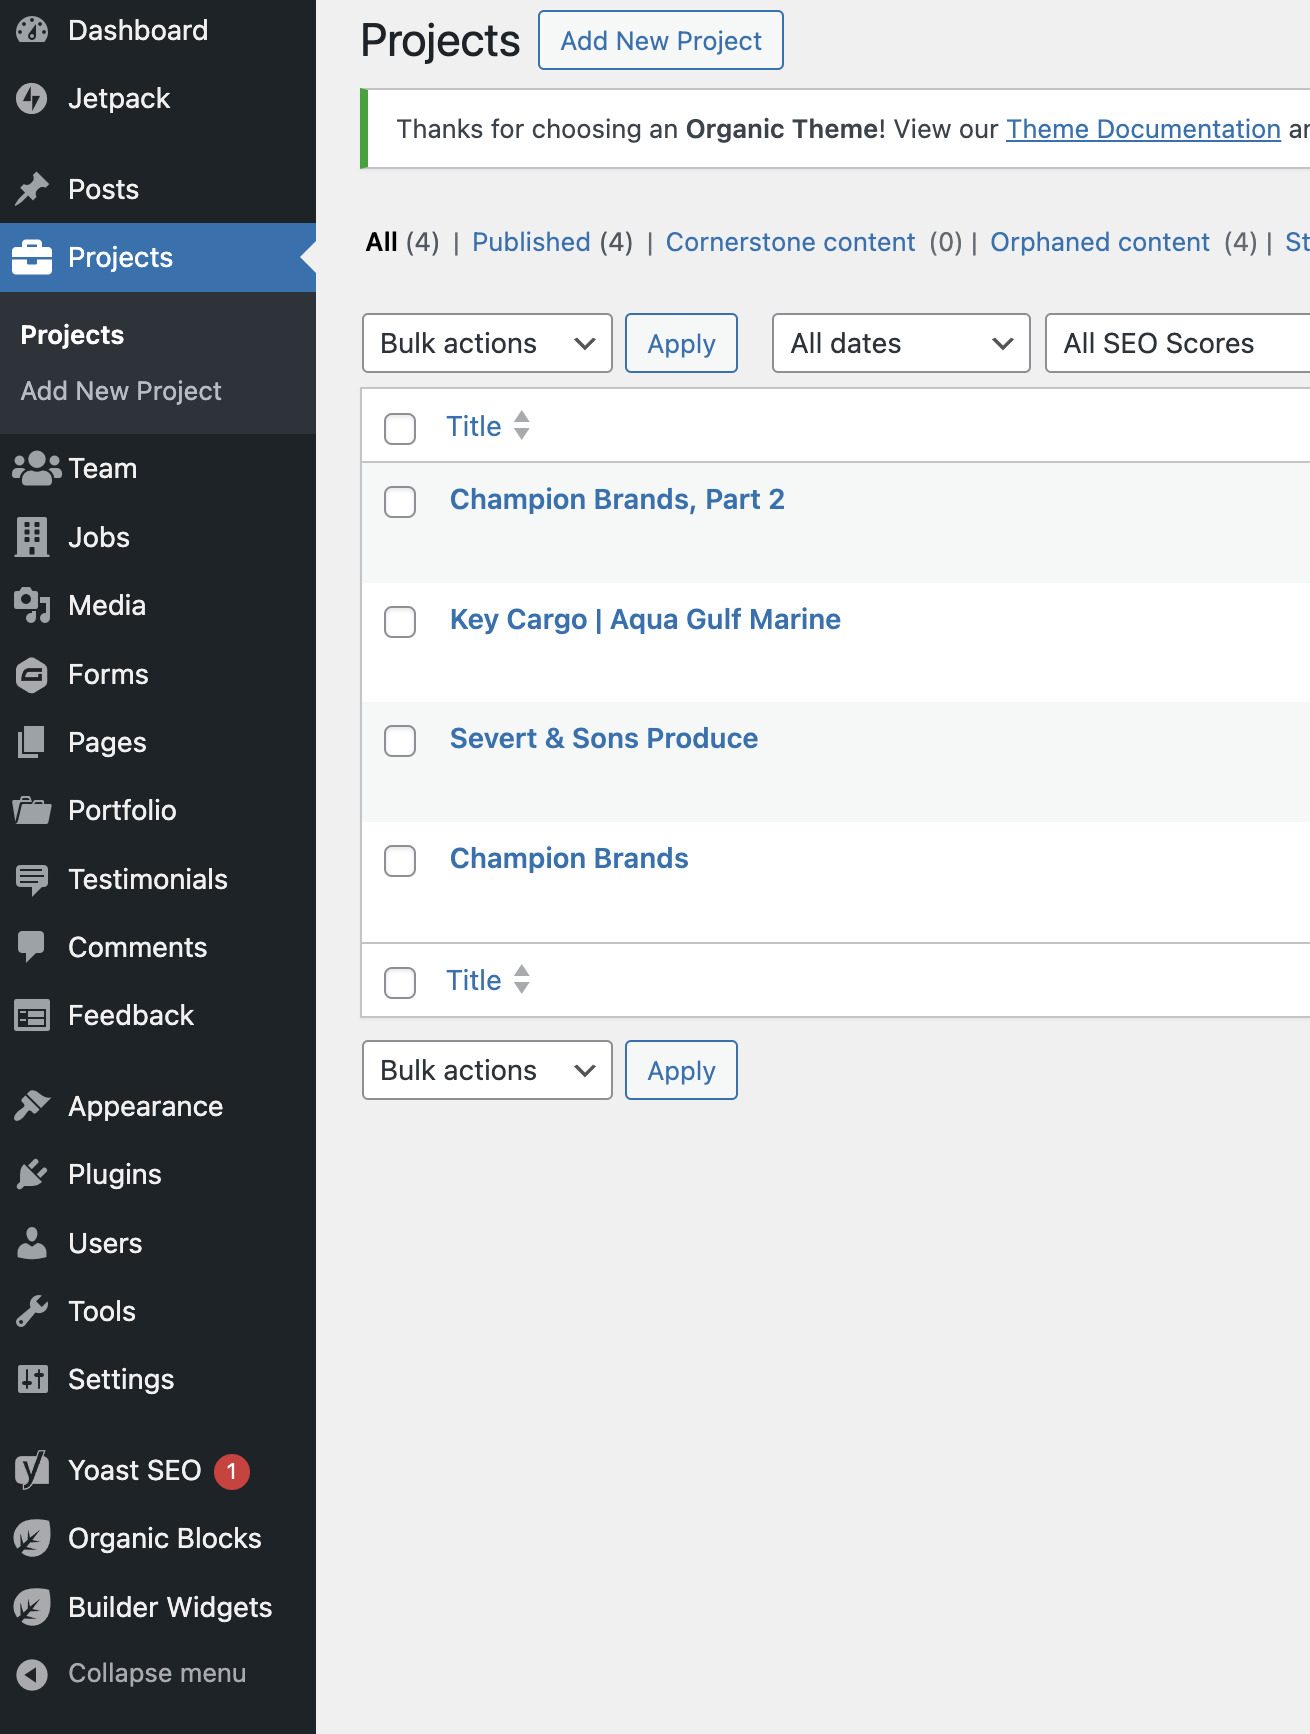Screen dimensions: 1310x1734
Task: Open the bottom Bulk actions dropdown
Action: 487,1070
